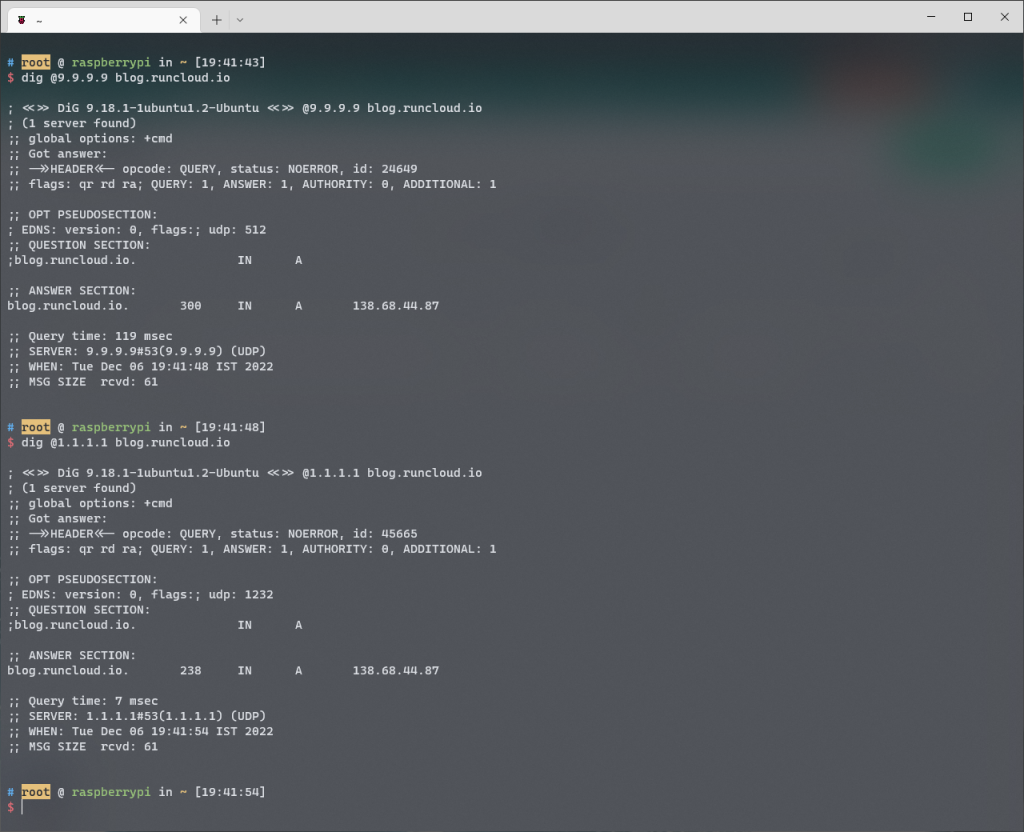Minimize the terminal window

(931, 17)
